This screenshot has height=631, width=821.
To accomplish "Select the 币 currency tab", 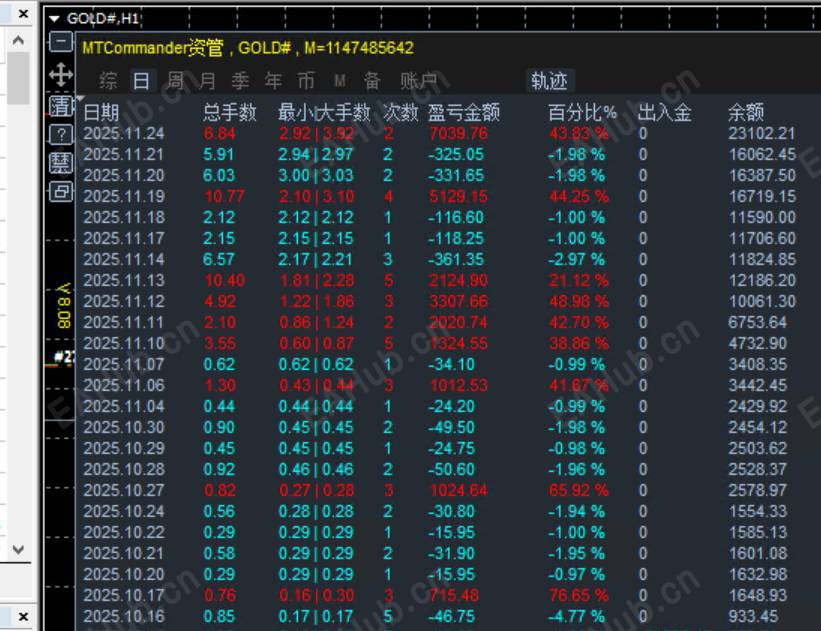I will pos(306,81).
